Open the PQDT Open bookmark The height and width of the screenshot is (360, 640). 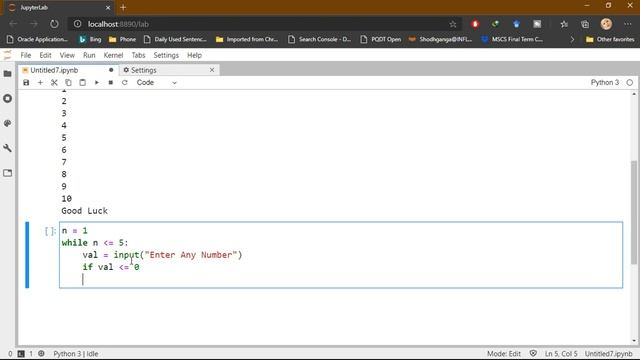[381, 39]
